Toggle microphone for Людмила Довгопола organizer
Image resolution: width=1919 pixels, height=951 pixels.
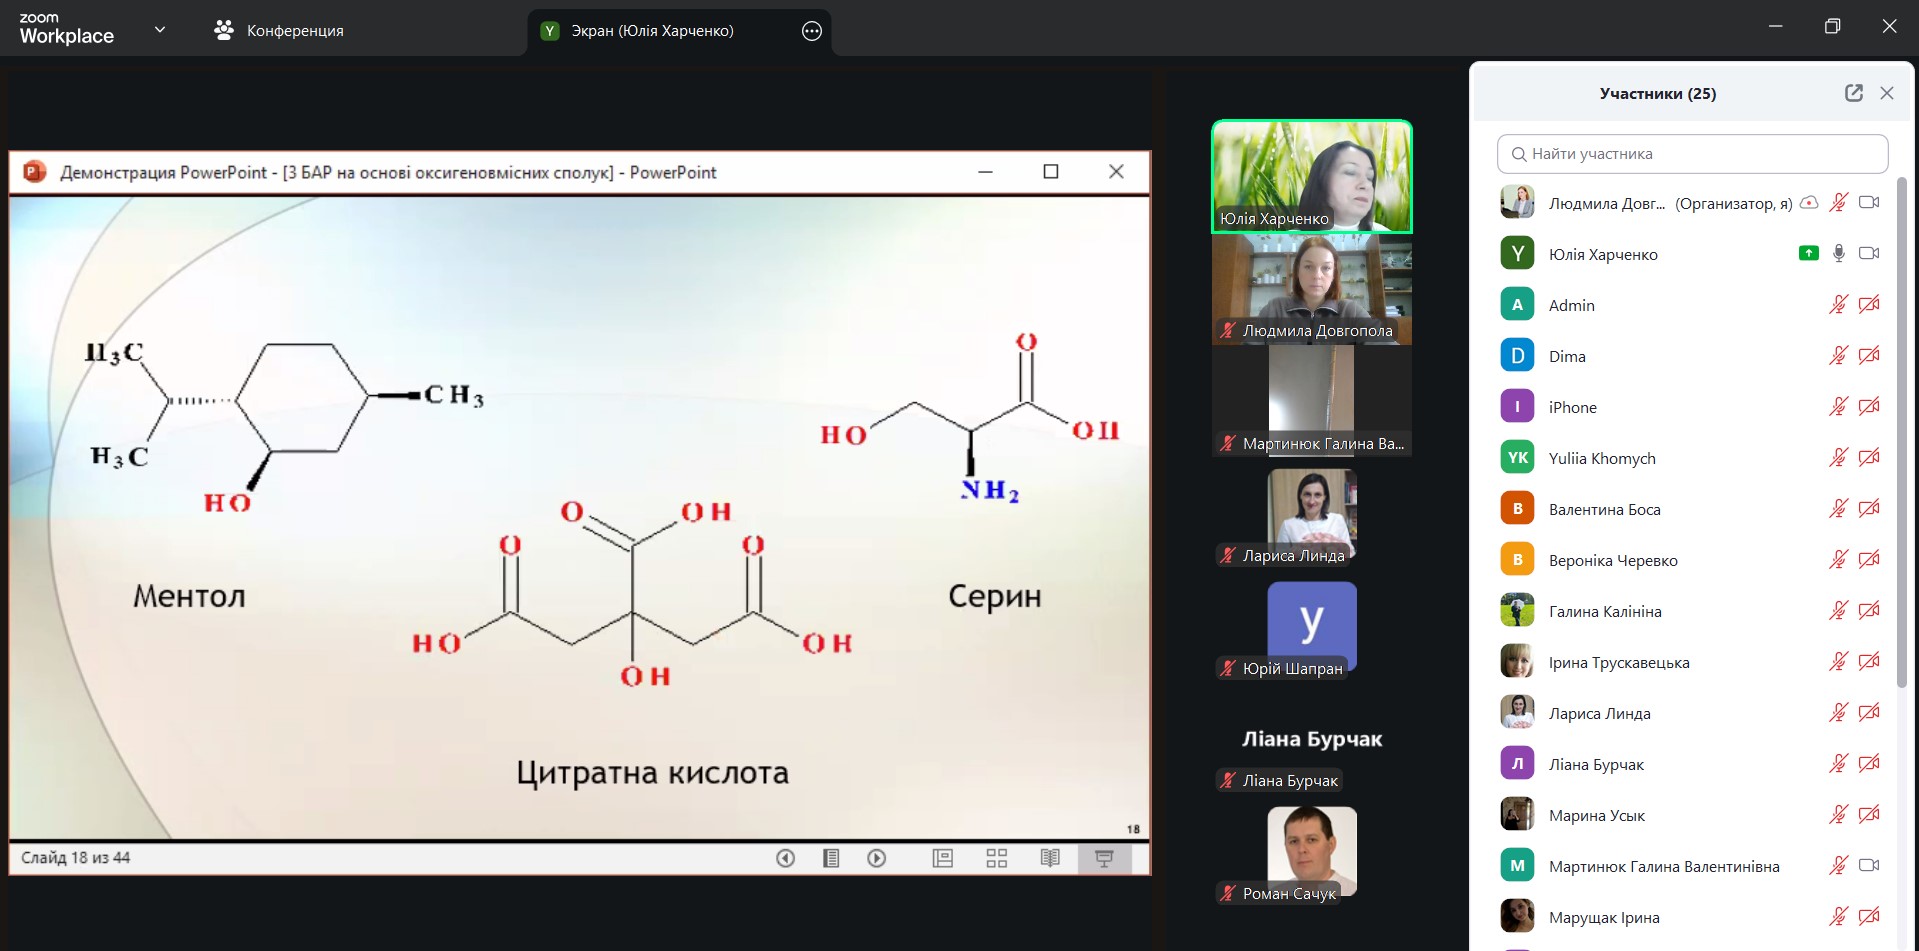point(1838,203)
